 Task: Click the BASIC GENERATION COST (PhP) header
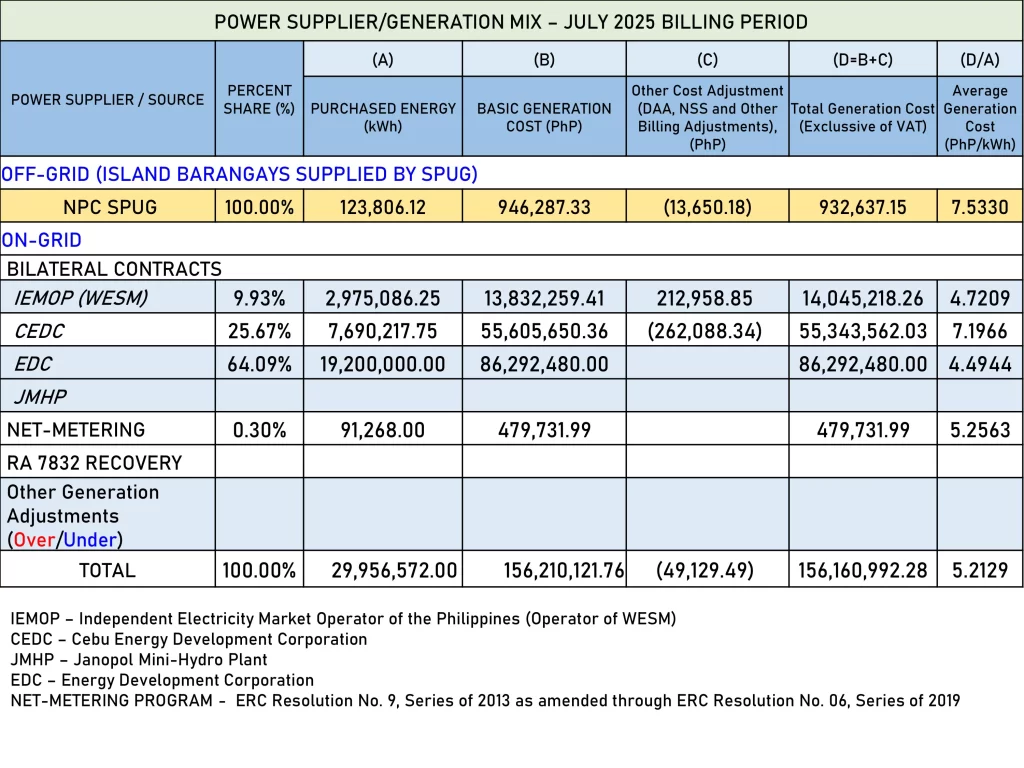click(544, 117)
